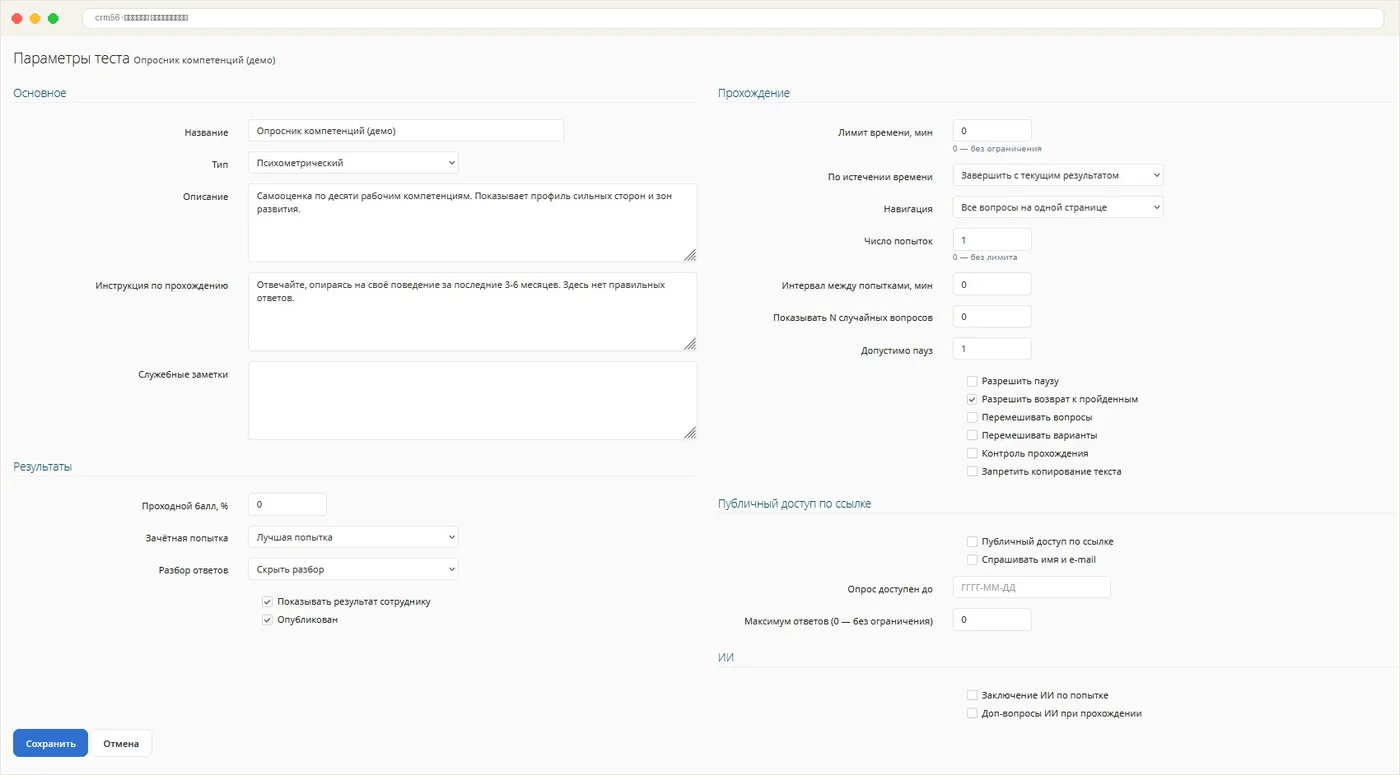The image size is (1400, 775).
Task: Click the hint "0 — без лимита"
Action: point(985,257)
